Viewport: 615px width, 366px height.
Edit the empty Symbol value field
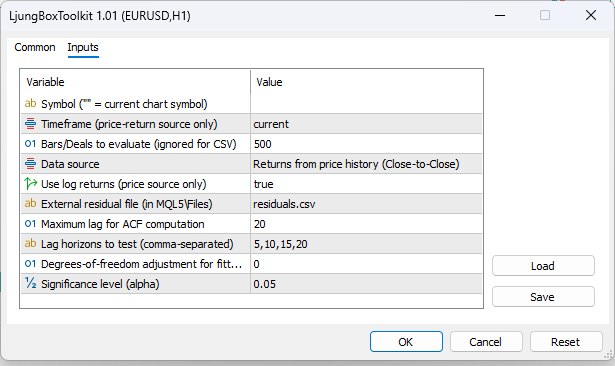(x=366, y=104)
